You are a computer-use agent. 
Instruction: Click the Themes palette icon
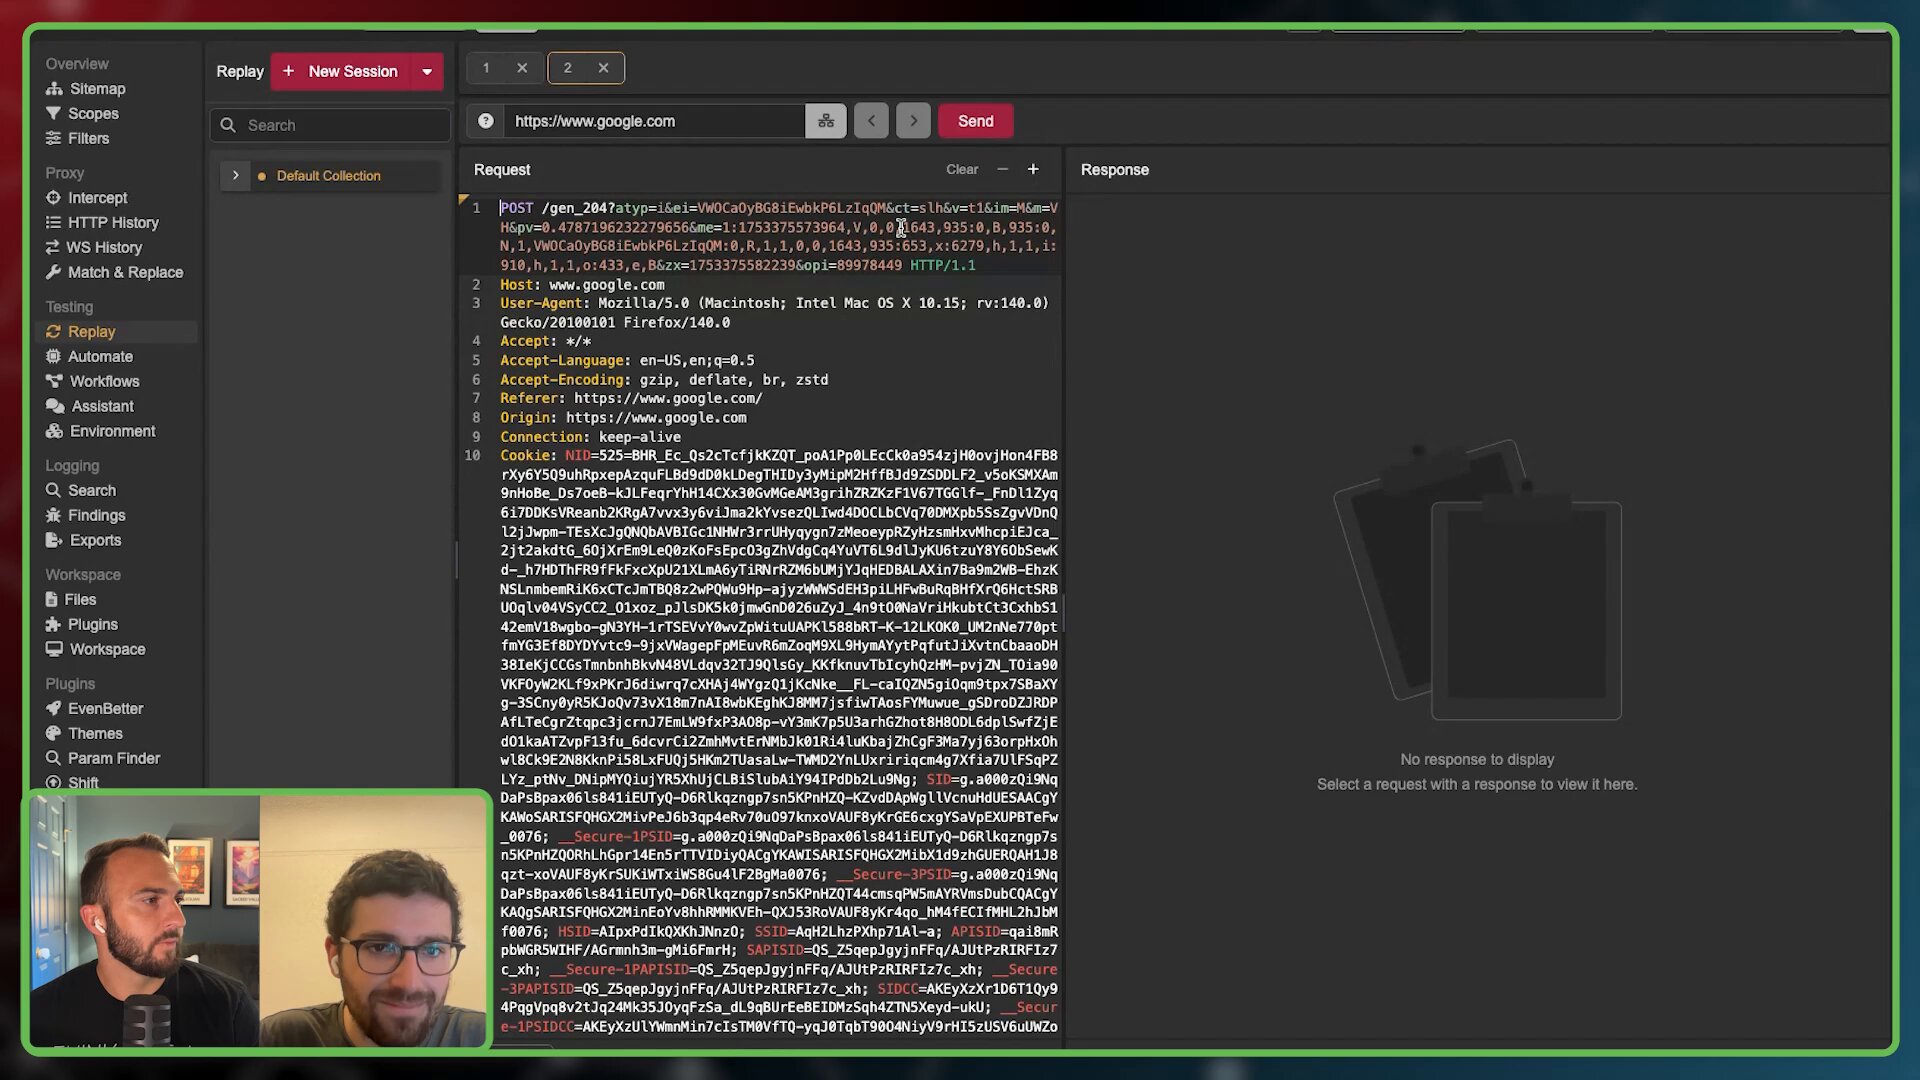(53, 734)
